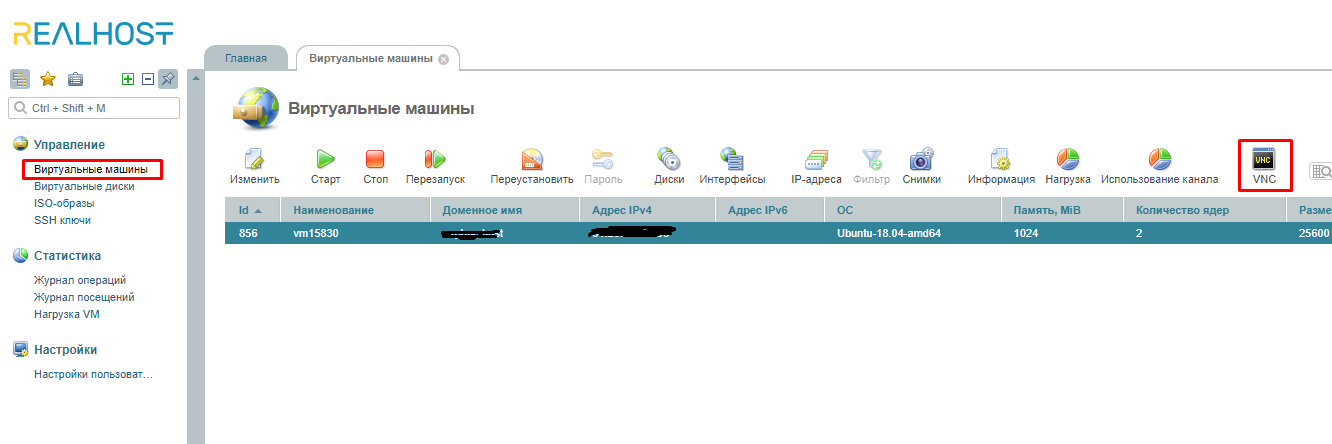
Task: Sort table by the Id column
Action: click(x=252, y=210)
